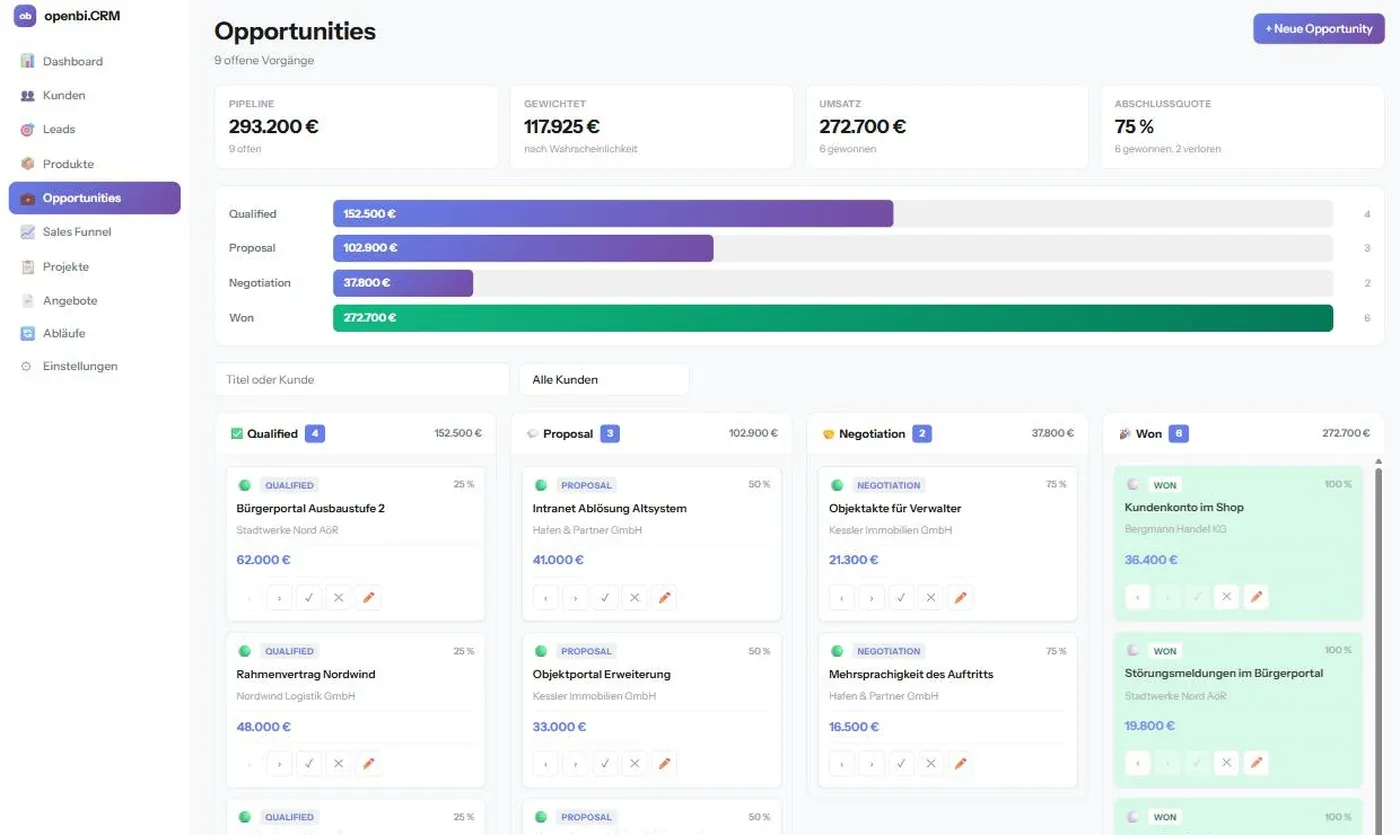Move Kundenkonto im Shop back one stage

coord(1137,597)
